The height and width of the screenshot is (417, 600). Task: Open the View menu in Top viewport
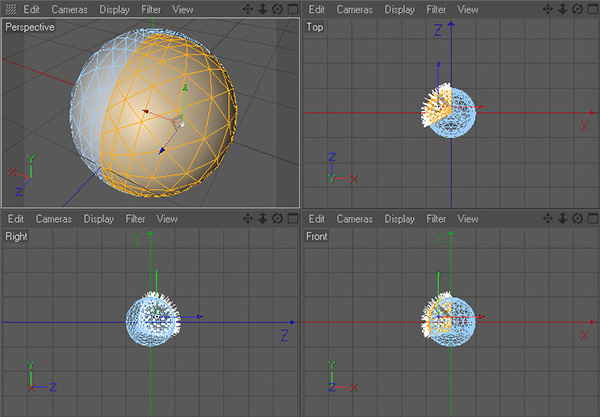468,9
